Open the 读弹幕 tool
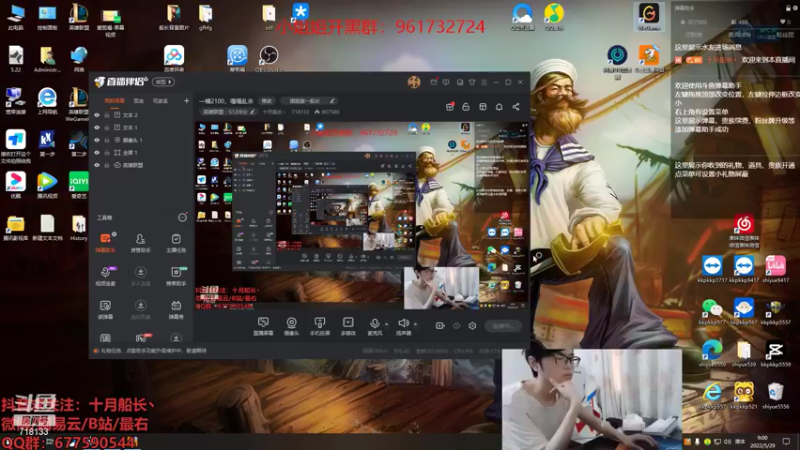Viewport: 800px width, 450px height. click(x=105, y=309)
